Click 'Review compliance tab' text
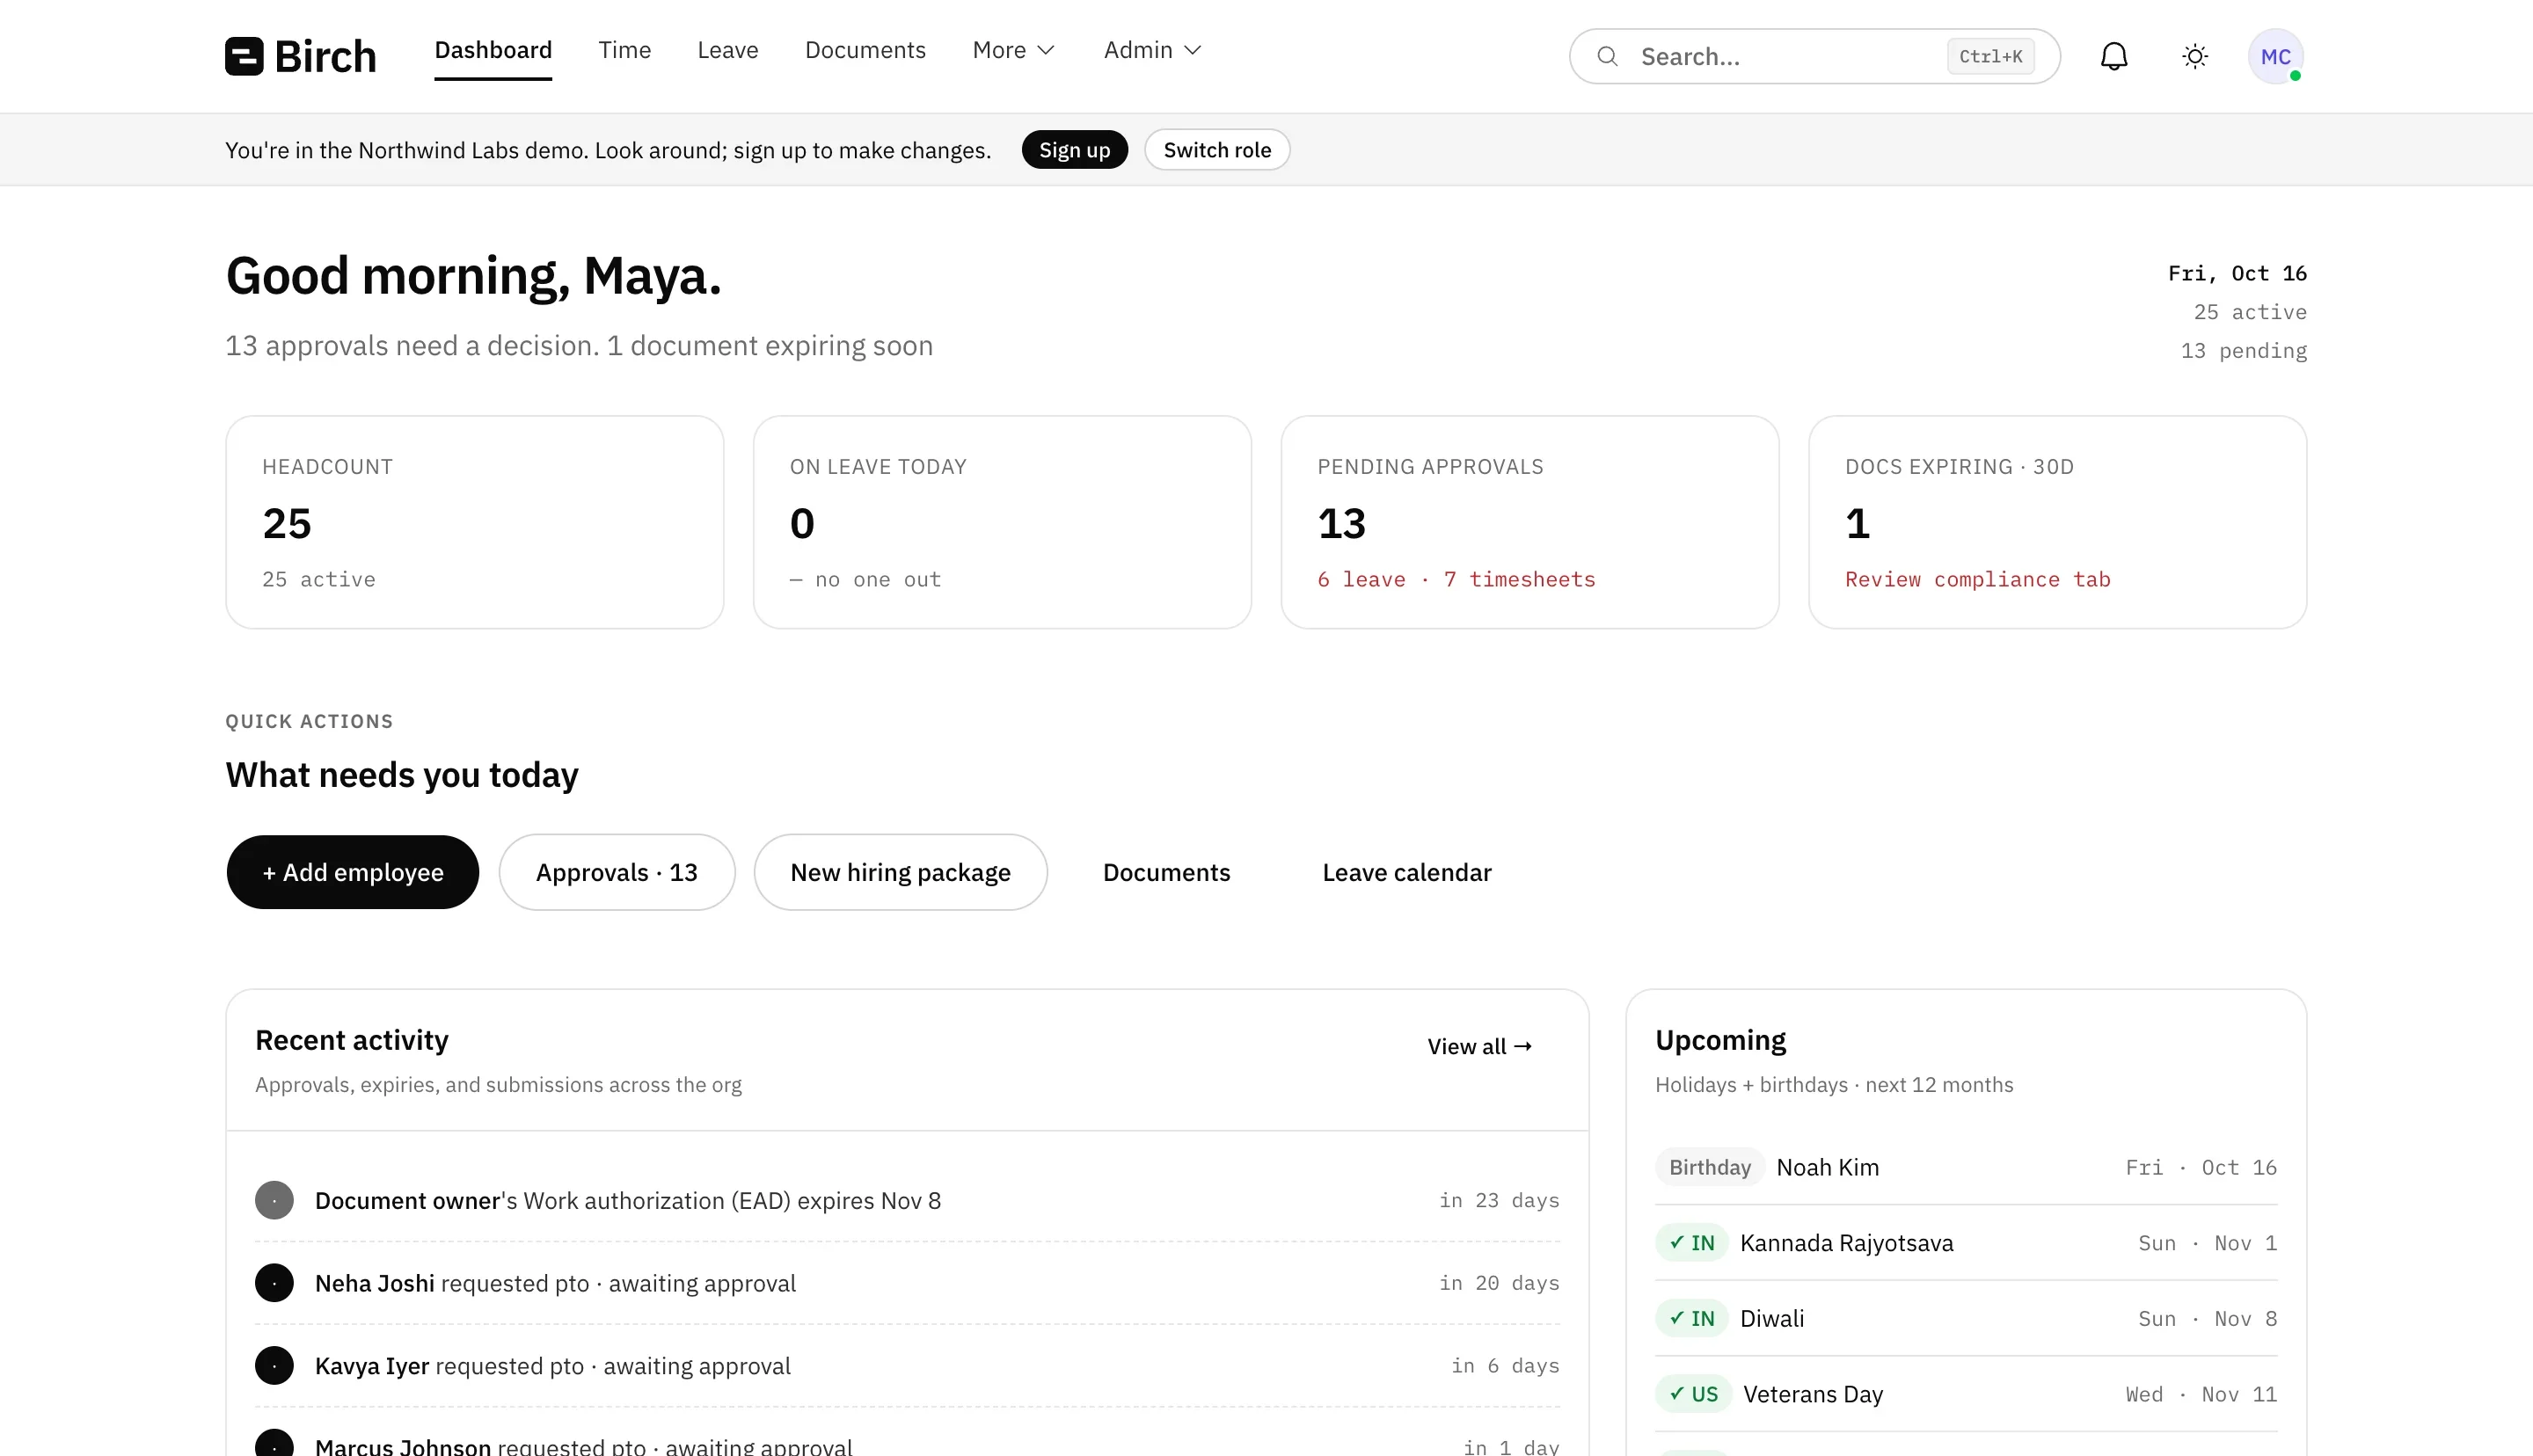2533x1456 pixels. coord(1978,580)
